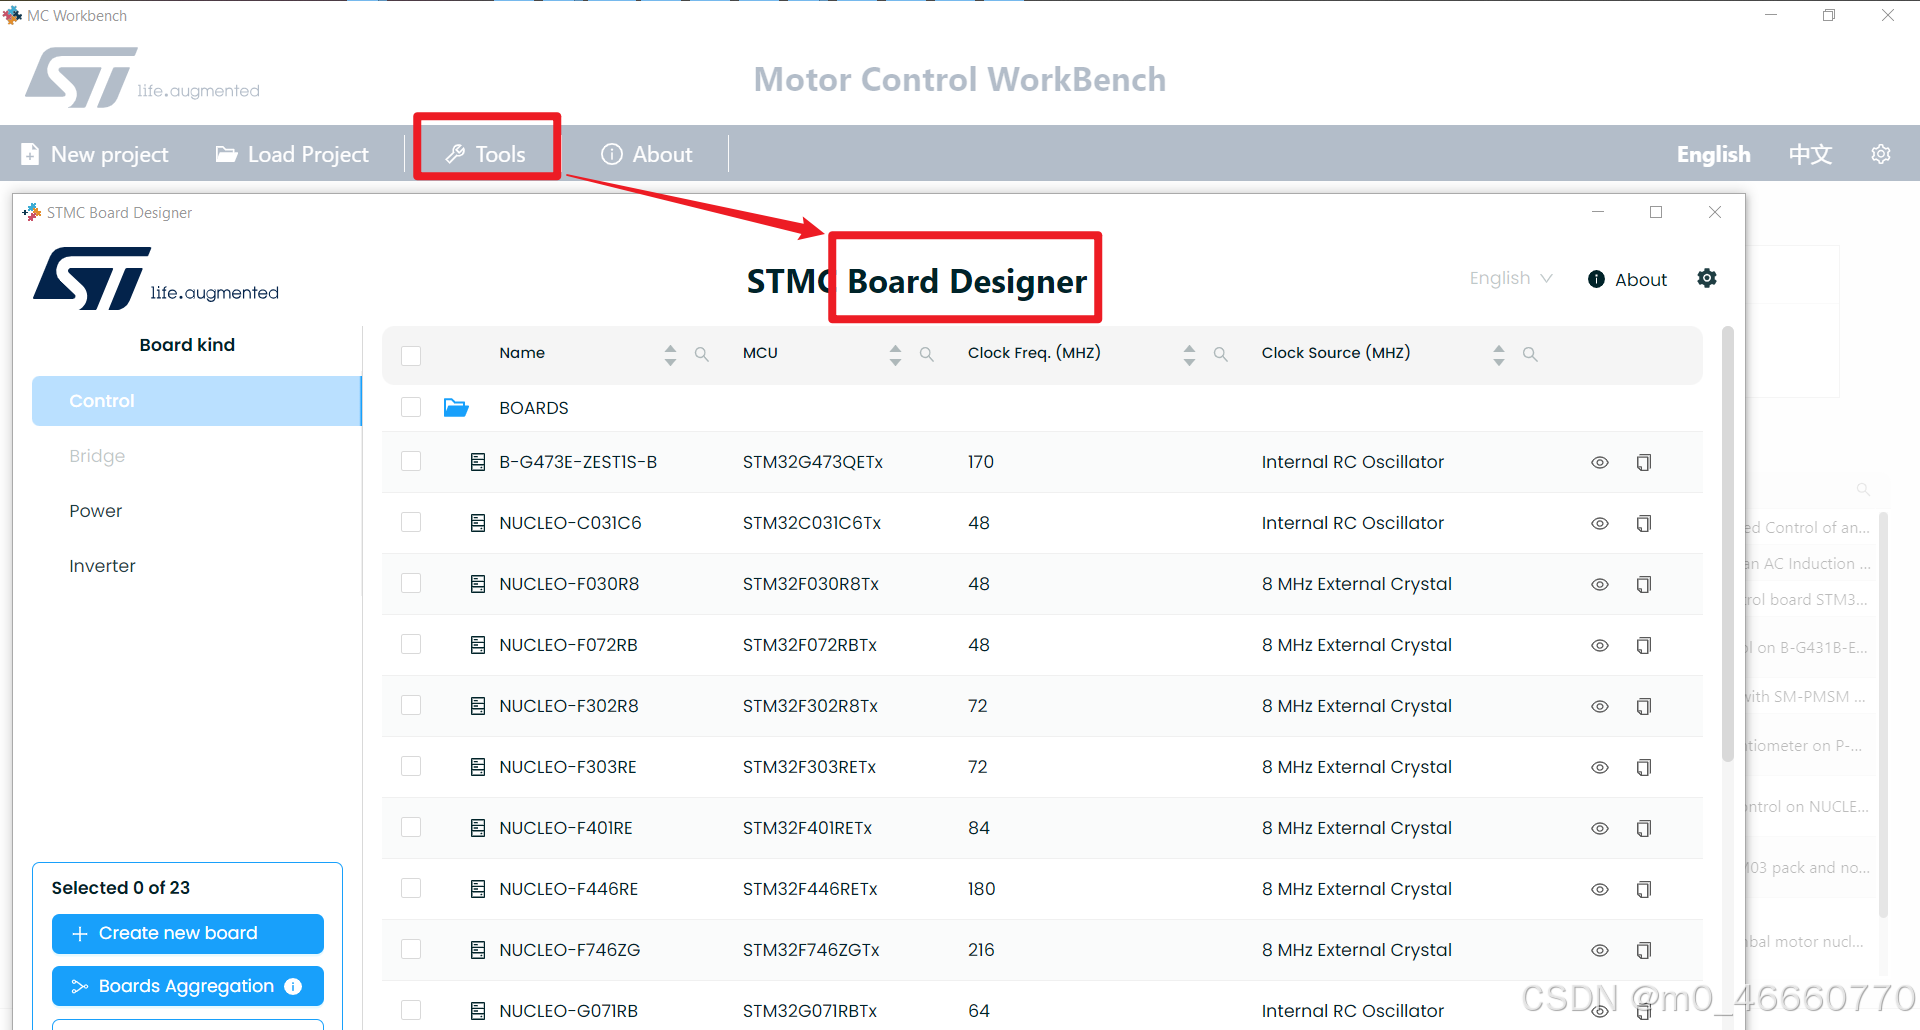1920x1030 pixels.
Task: Duplicate the B-G473E-ZEST1S-B board
Action: pyautogui.click(x=1644, y=462)
